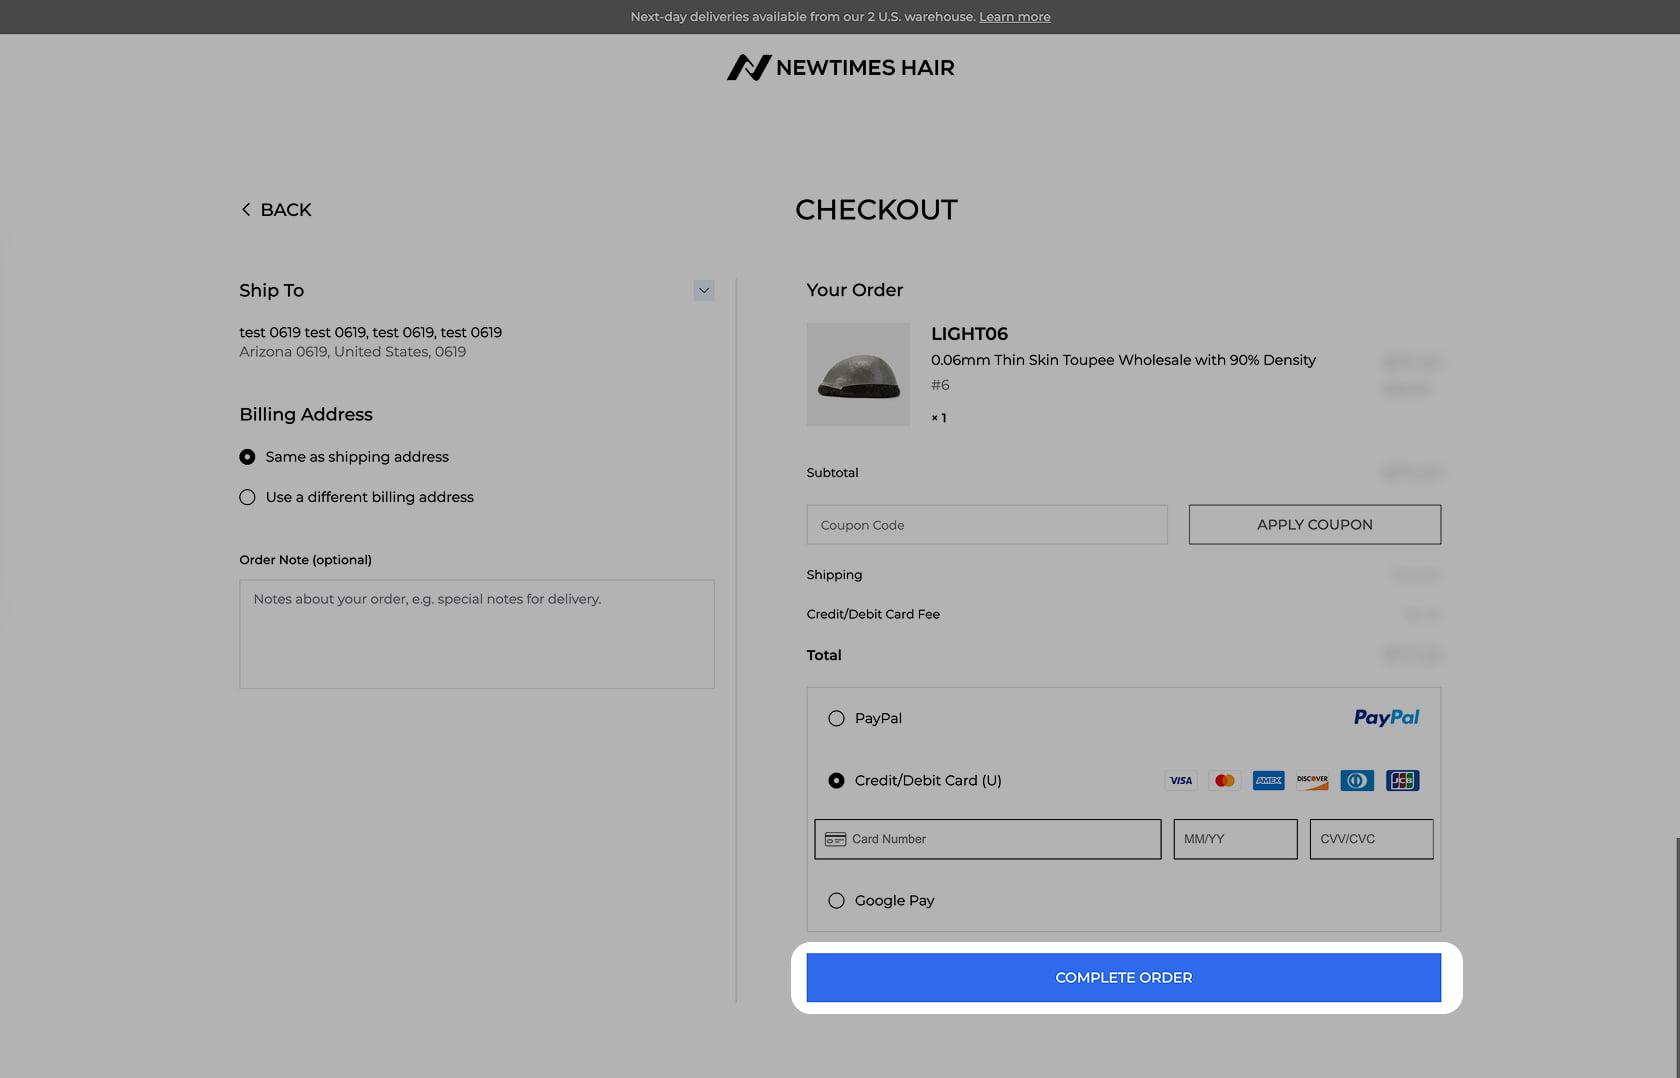Click the LIGHT06 toupee product thumbnail
This screenshot has width=1680, height=1078.
858,374
